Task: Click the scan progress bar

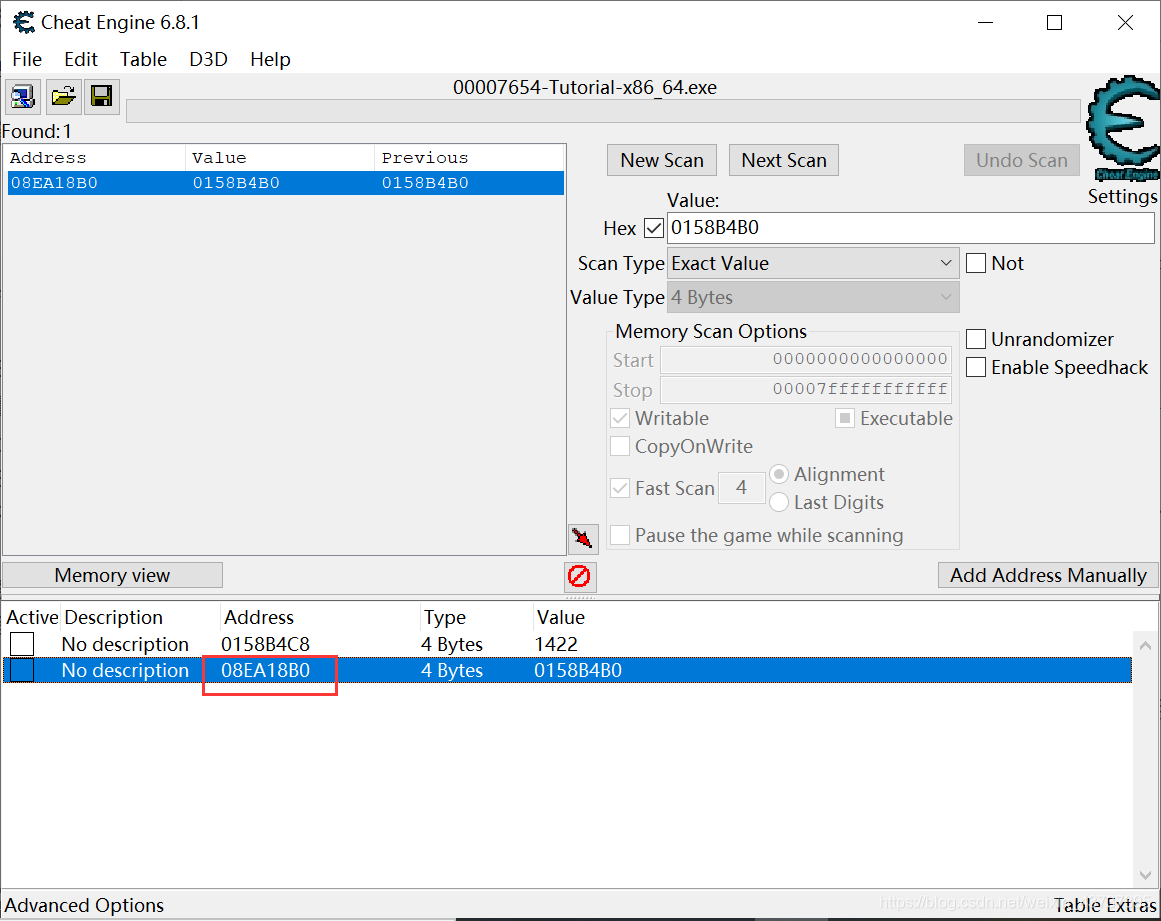Action: click(x=603, y=112)
